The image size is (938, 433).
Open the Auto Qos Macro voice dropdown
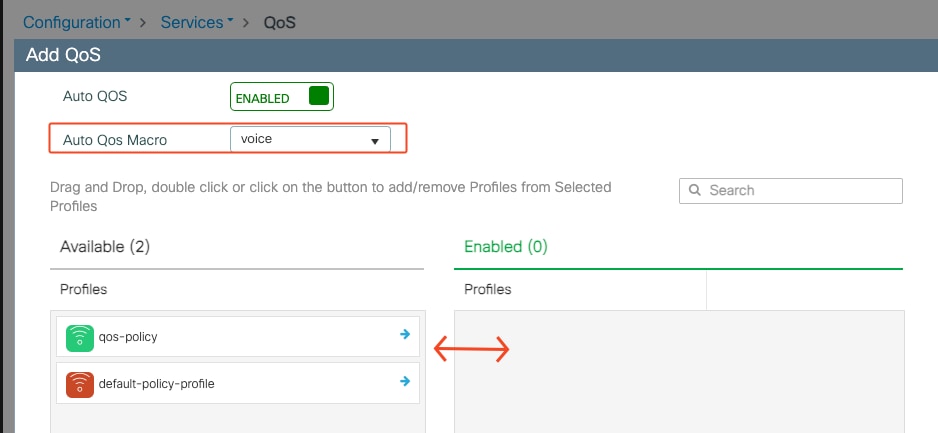[310, 139]
